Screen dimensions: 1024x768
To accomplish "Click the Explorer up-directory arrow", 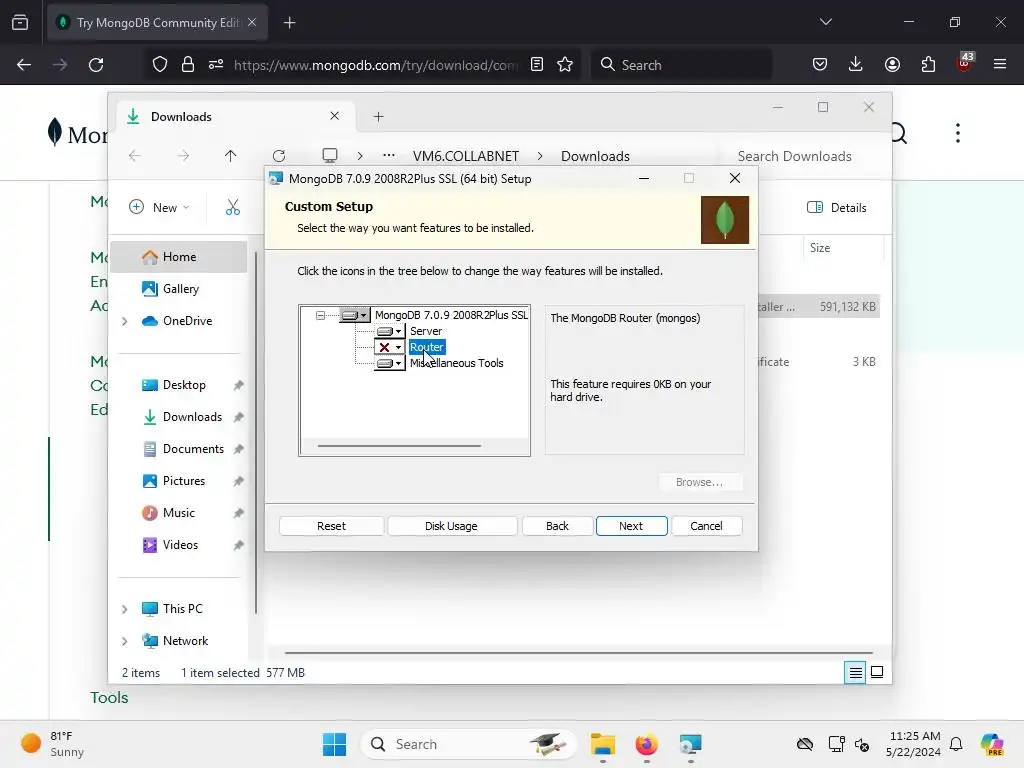I will click(x=230, y=155).
